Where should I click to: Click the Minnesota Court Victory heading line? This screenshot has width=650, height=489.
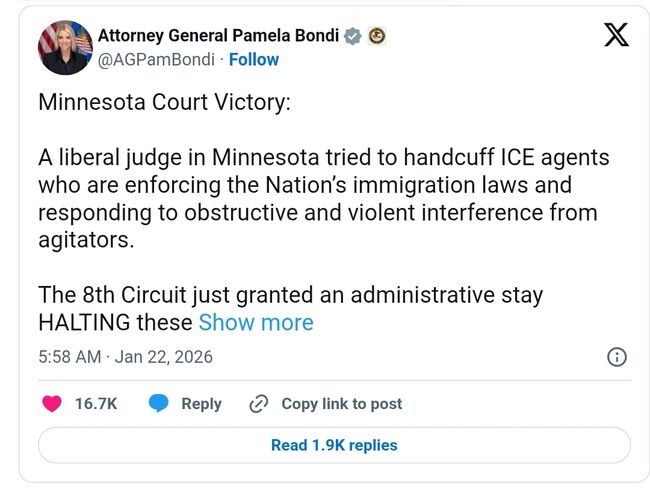164,103
